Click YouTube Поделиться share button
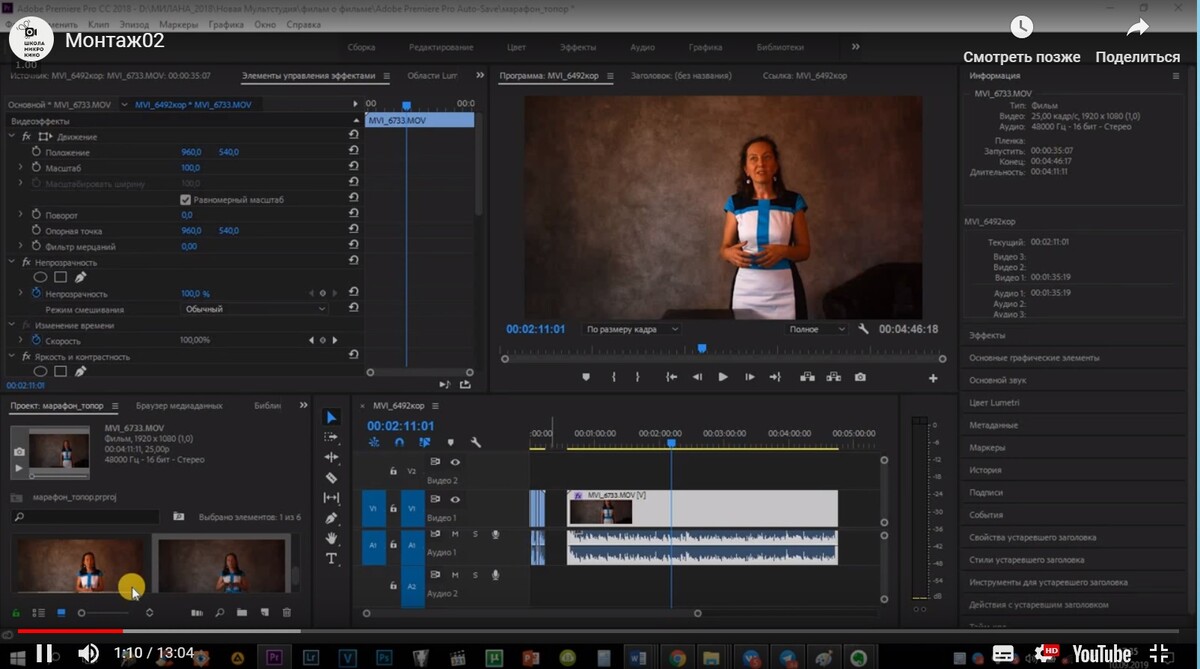Screen dimensions: 1200x669 (x=1138, y=41)
